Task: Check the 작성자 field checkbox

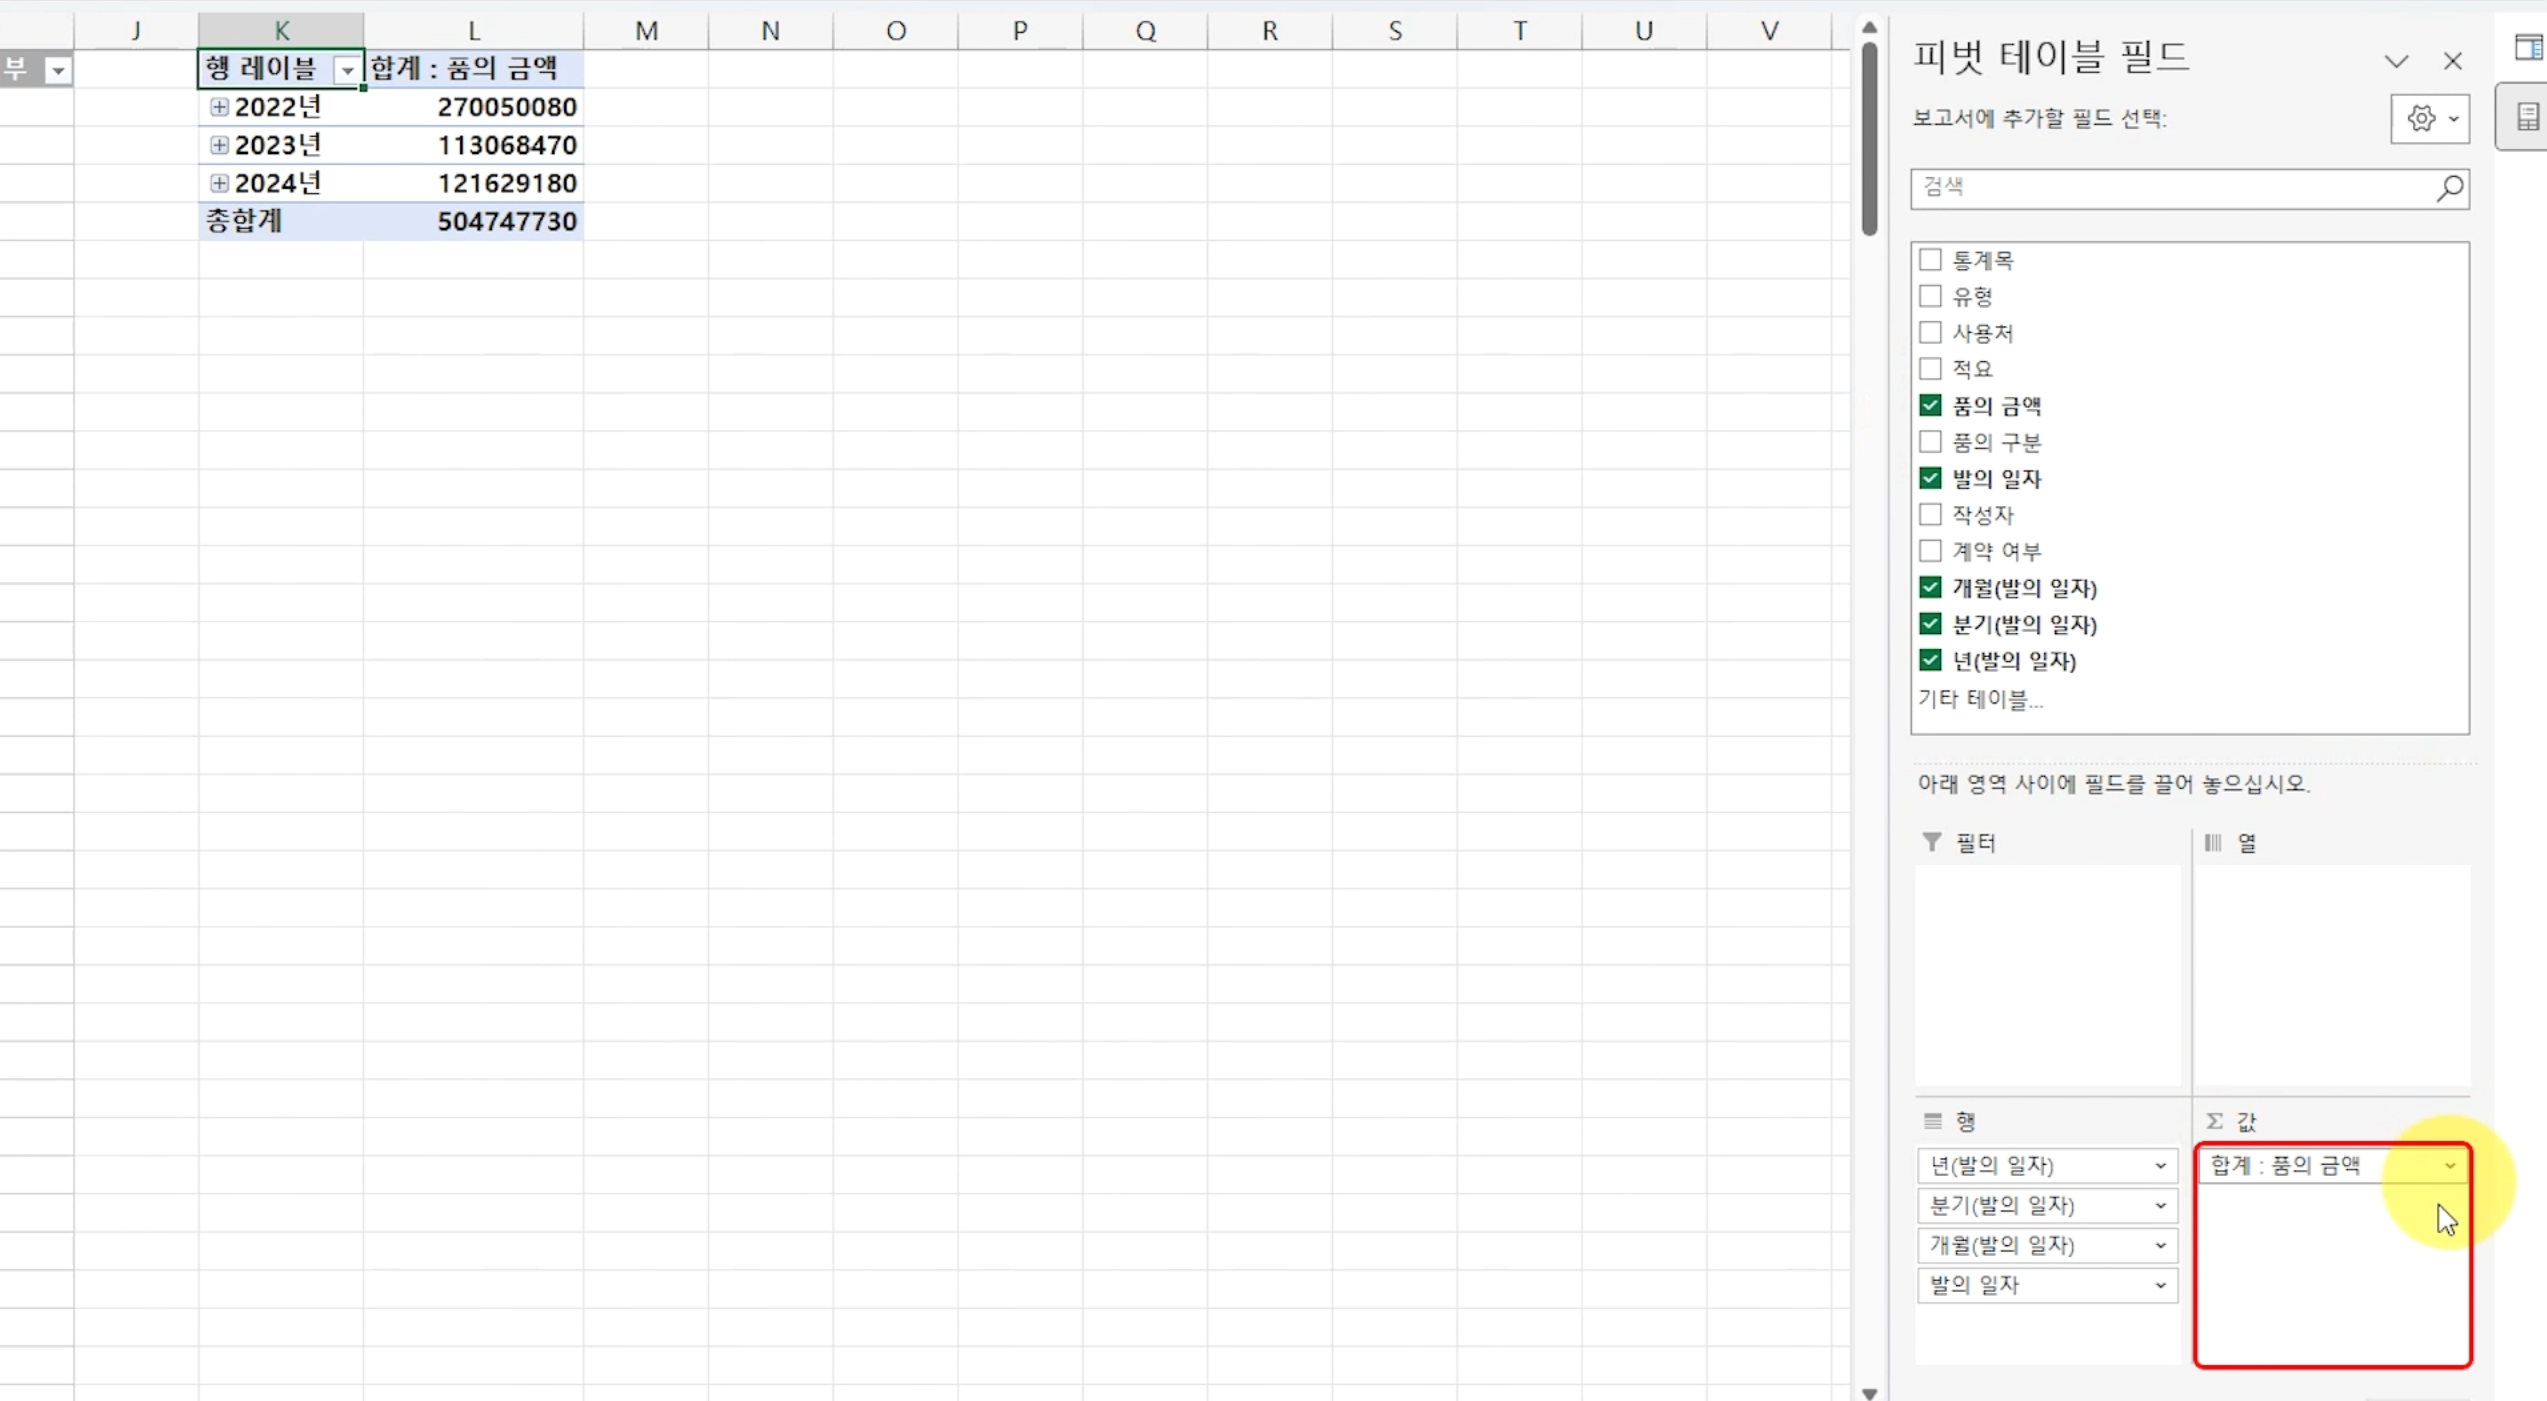Action: 1930,514
